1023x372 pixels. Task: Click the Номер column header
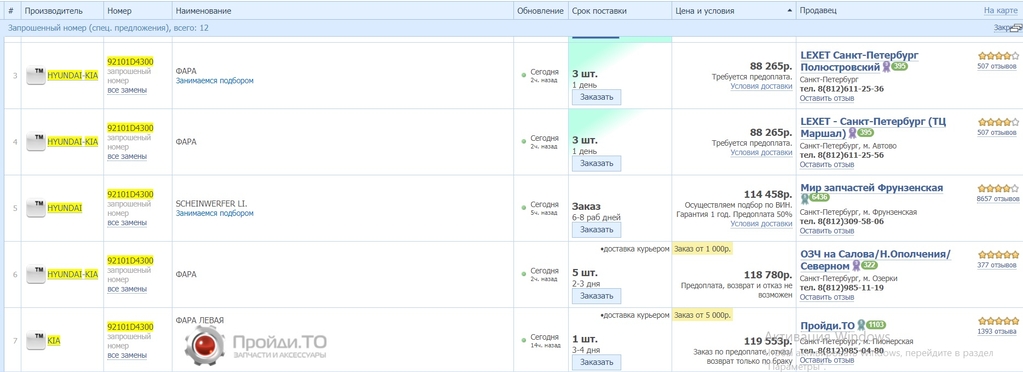(x=119, y=11)
